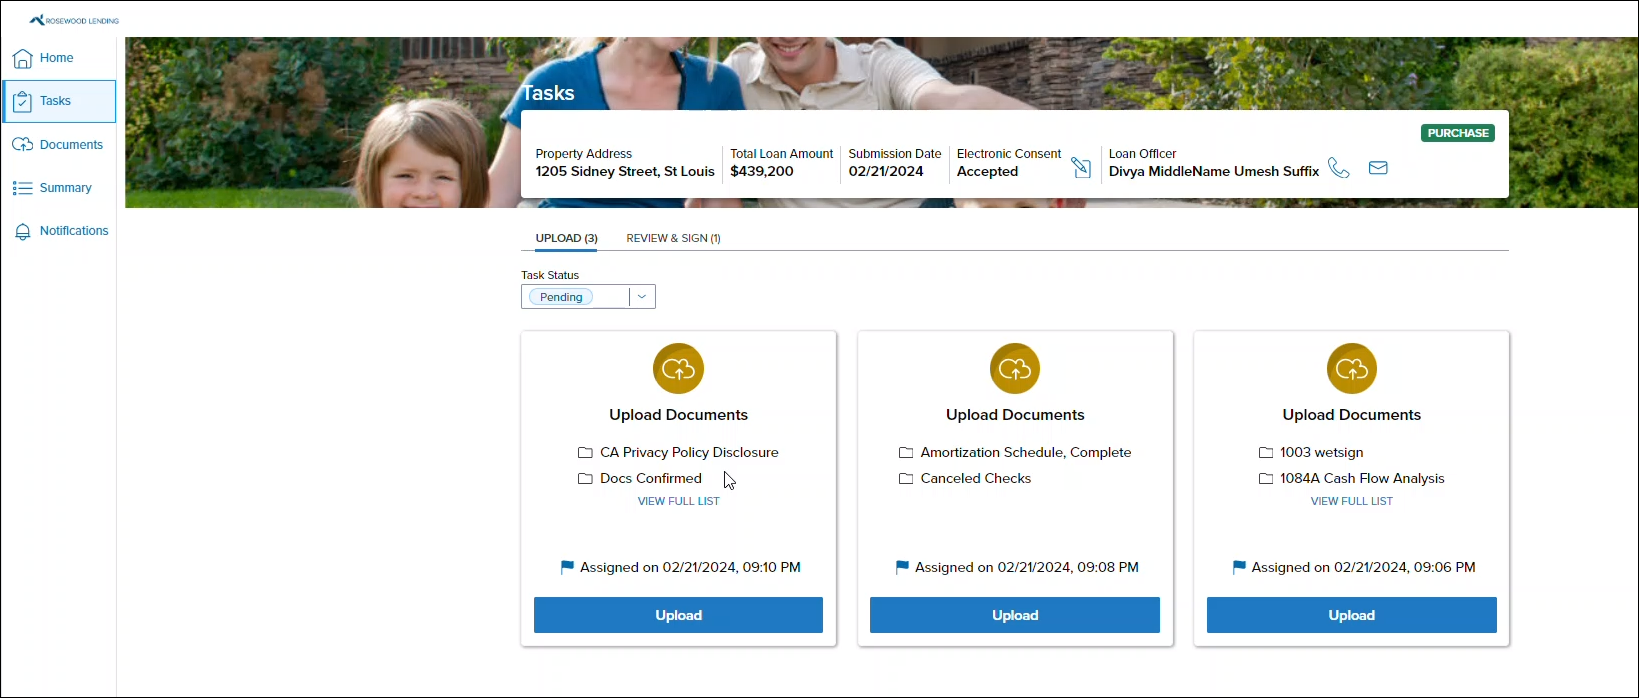This screenshot has width=1639, height=698.
Task: Open Home in the sidebar menu
Action: tap(59, 58)
